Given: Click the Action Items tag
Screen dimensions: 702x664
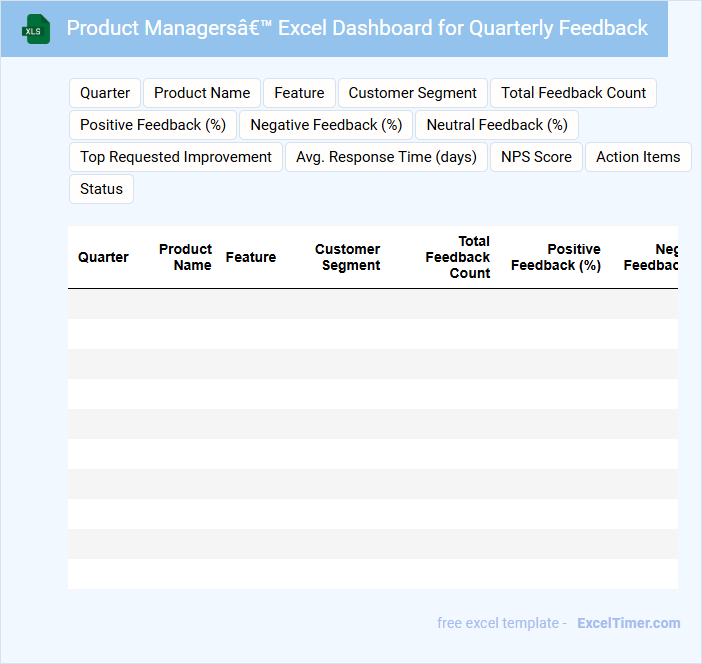Looking at the screenshot, I should [x=638, y=157].
